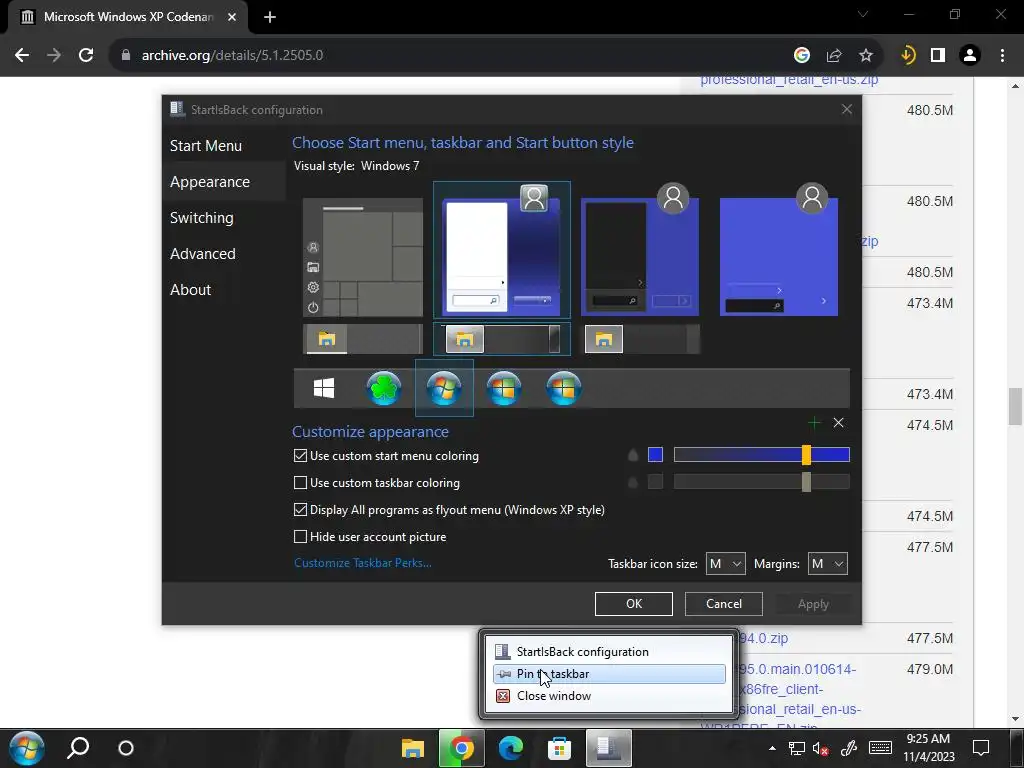The image size is (1024, 768).
Task: Select the last start orb in the row
Action: click(564, 388)
